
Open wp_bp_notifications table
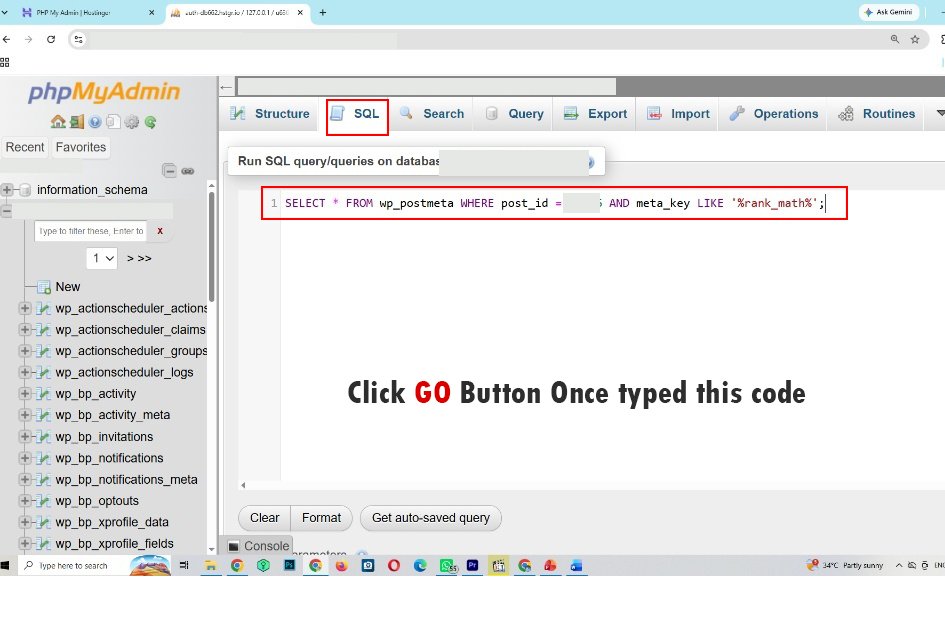(x=109, y=458)
